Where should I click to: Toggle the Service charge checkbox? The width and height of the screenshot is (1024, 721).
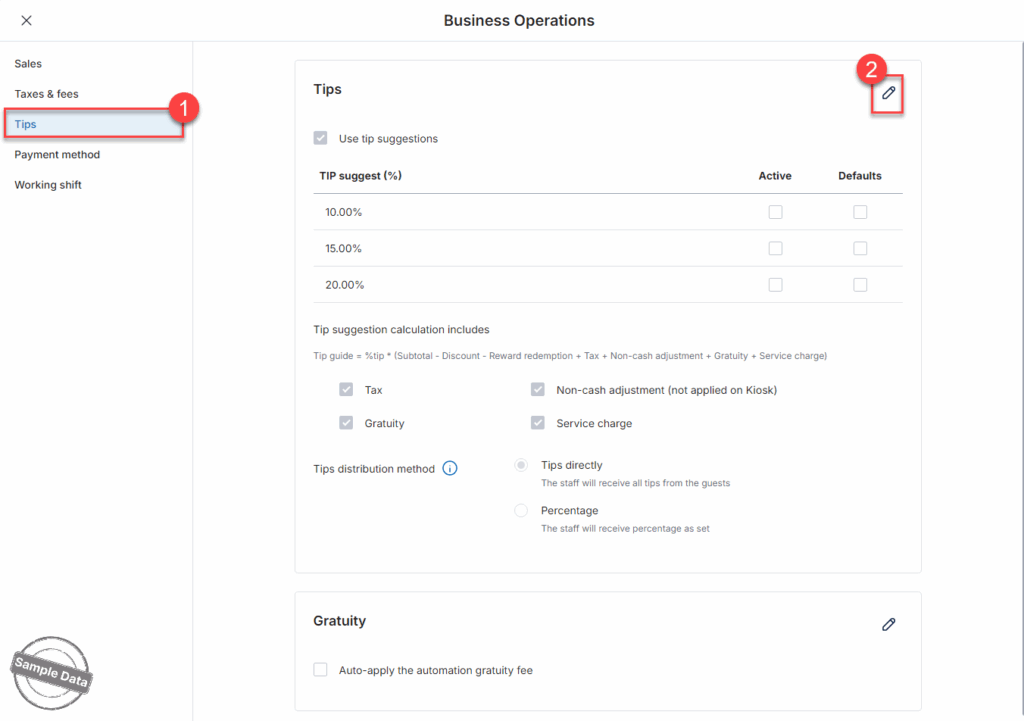[x=538, y=423]
